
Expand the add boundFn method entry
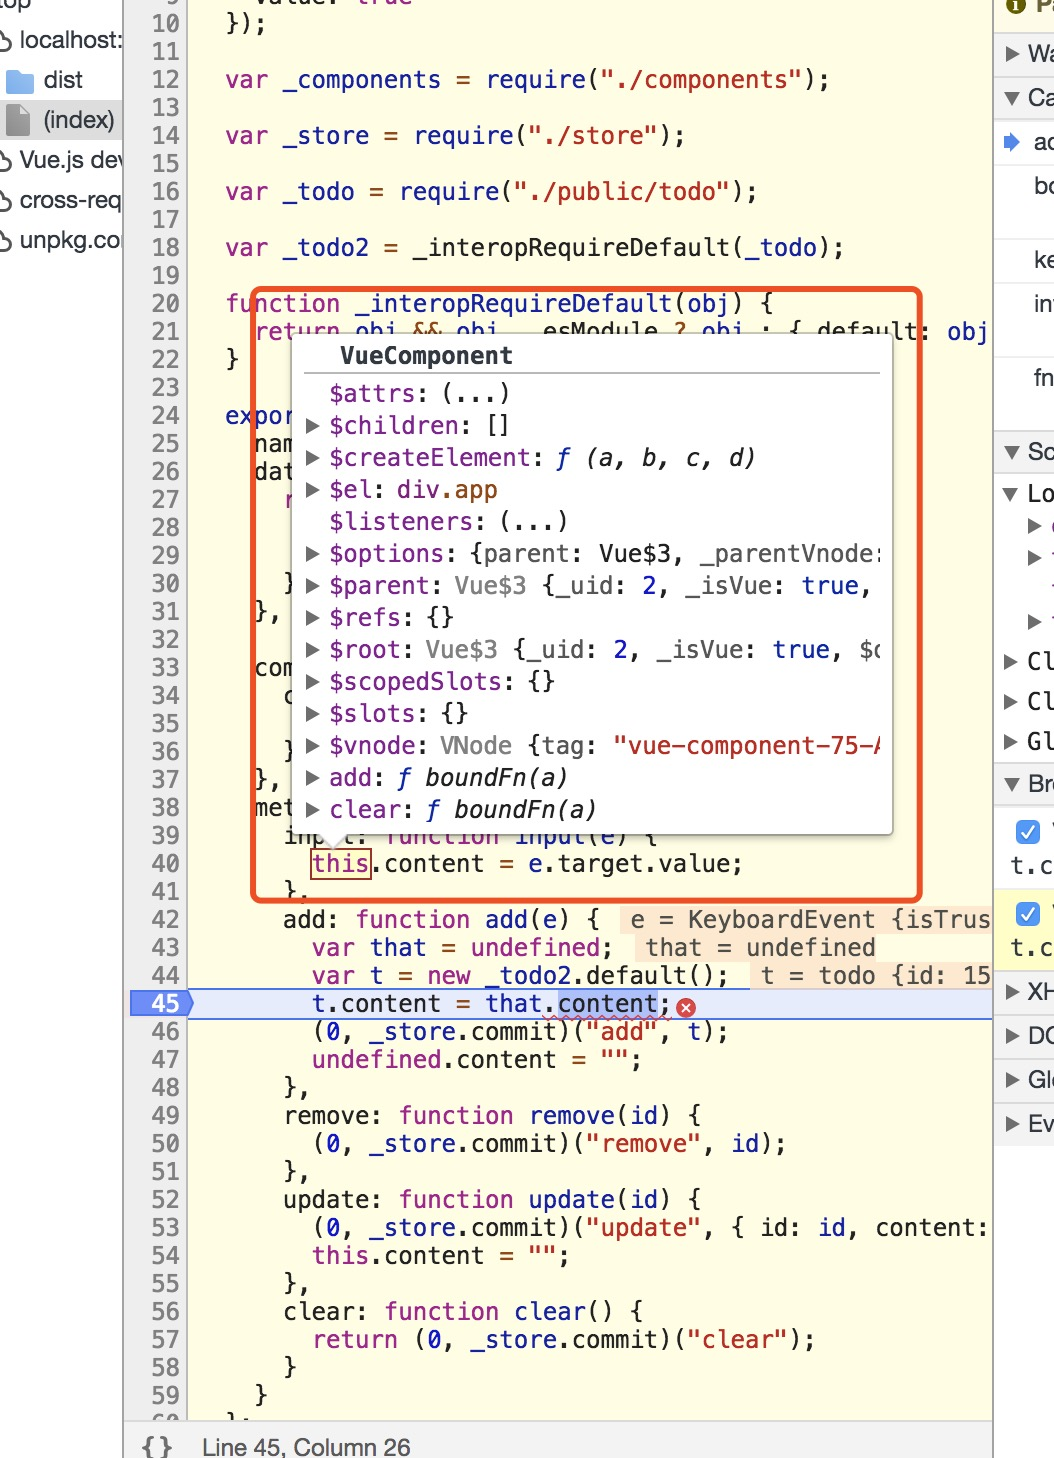point(312,778)
